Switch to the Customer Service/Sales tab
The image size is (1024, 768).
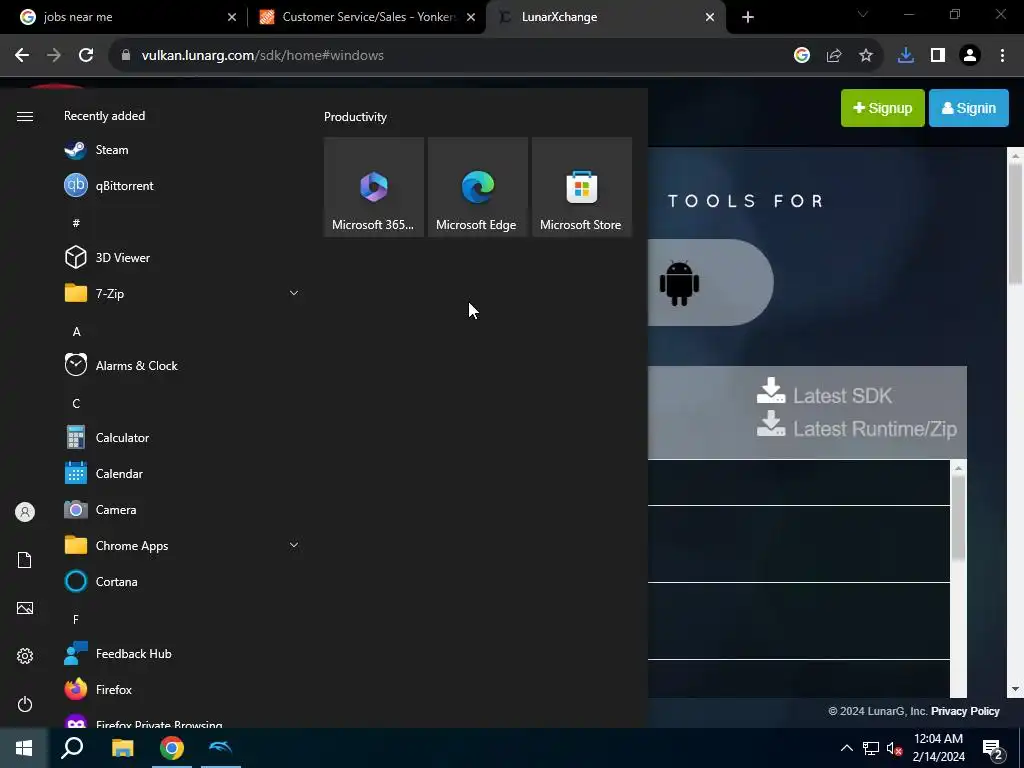coord(369,17)
